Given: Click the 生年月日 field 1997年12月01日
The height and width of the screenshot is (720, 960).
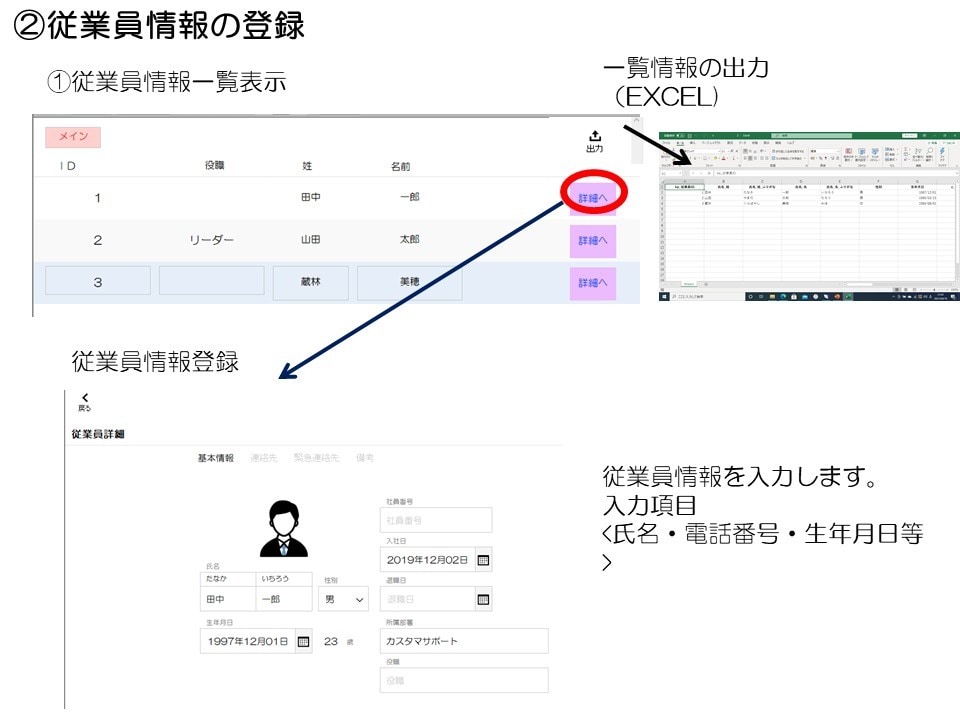Looking at the screenshot, I should pyautogui.click(x=247, y=642).
